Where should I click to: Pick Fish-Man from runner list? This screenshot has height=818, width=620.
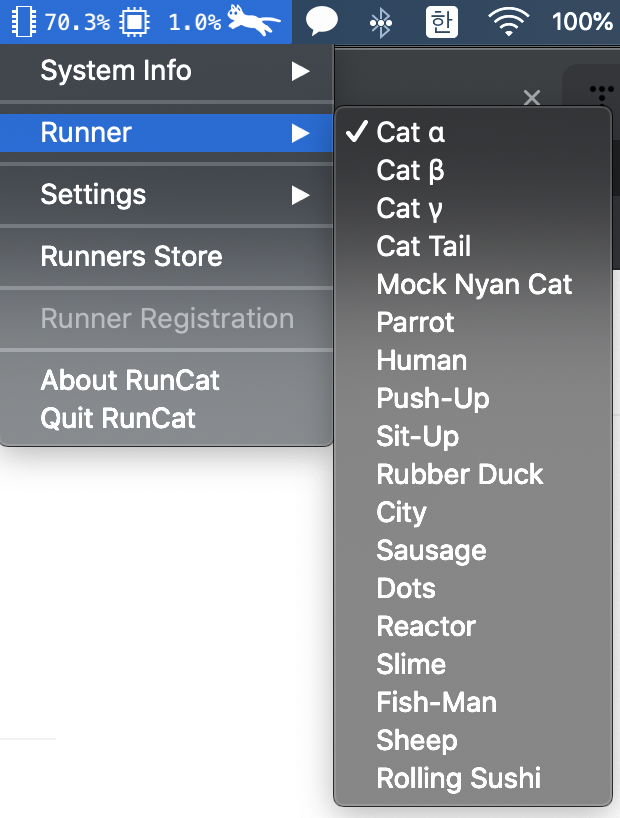(x=473, y=702)
